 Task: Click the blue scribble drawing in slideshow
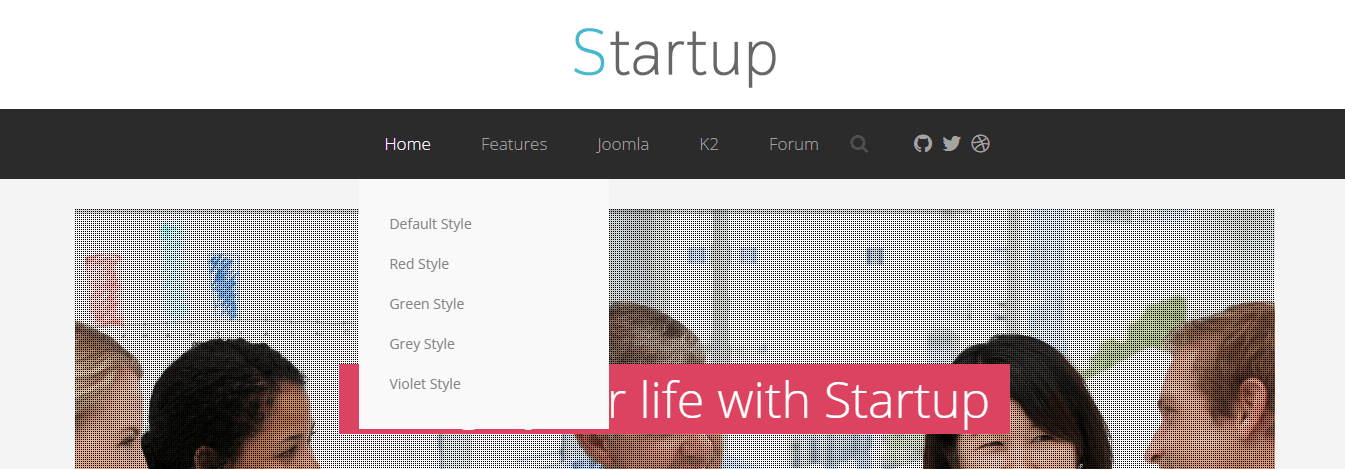(x=224, y=287)
